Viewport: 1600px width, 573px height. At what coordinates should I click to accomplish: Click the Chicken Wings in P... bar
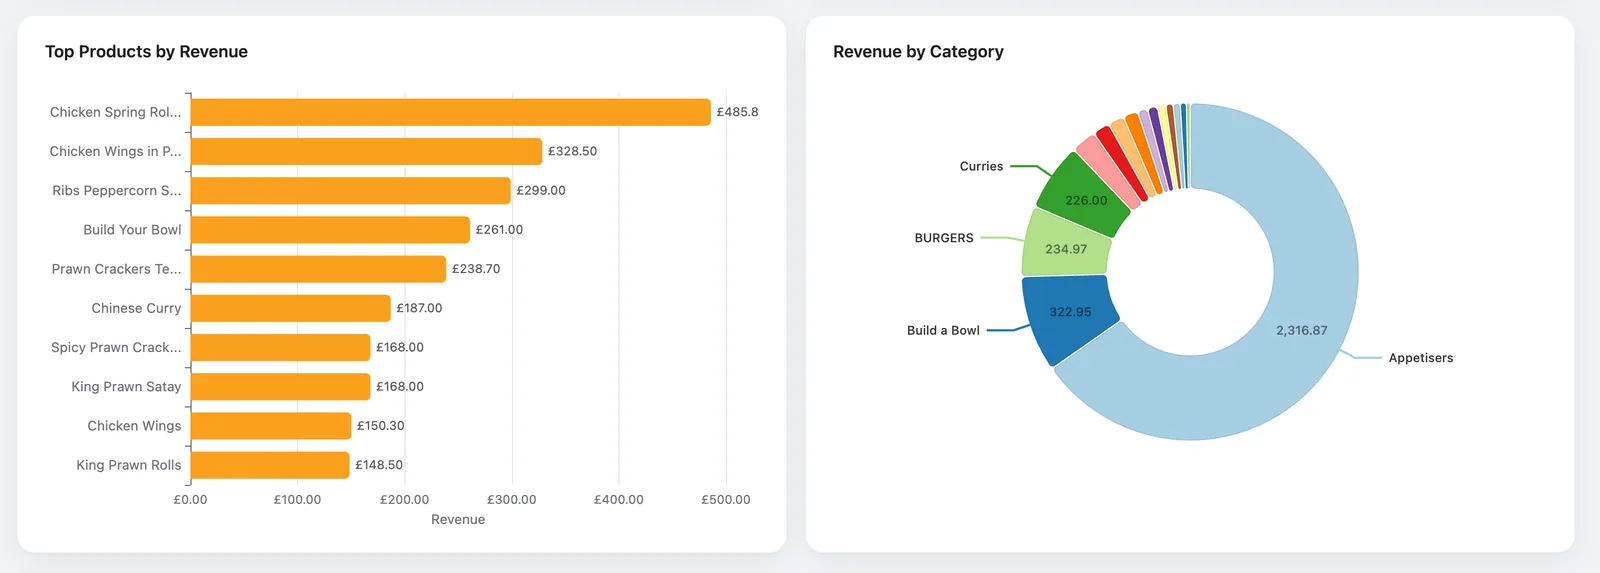(x=366, y=151)
